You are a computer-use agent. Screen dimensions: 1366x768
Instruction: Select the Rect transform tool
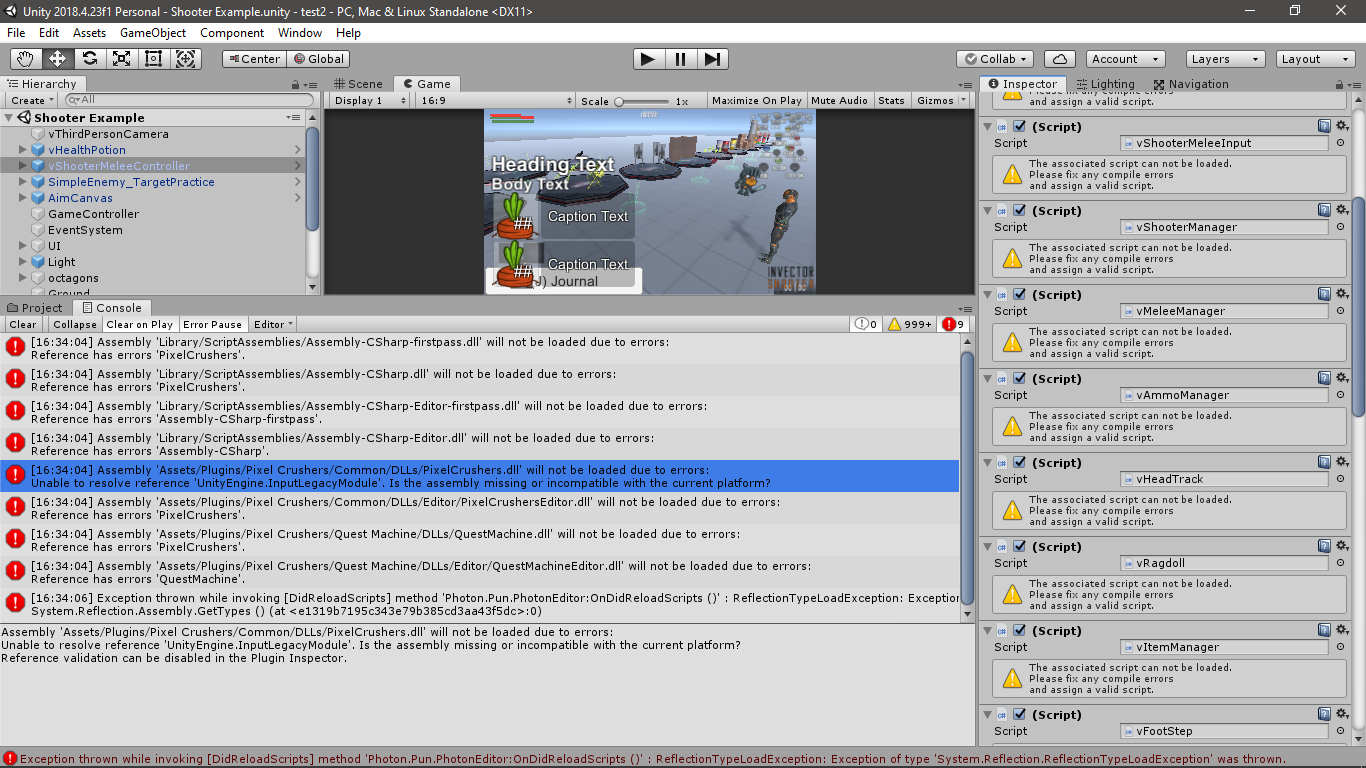154,59
